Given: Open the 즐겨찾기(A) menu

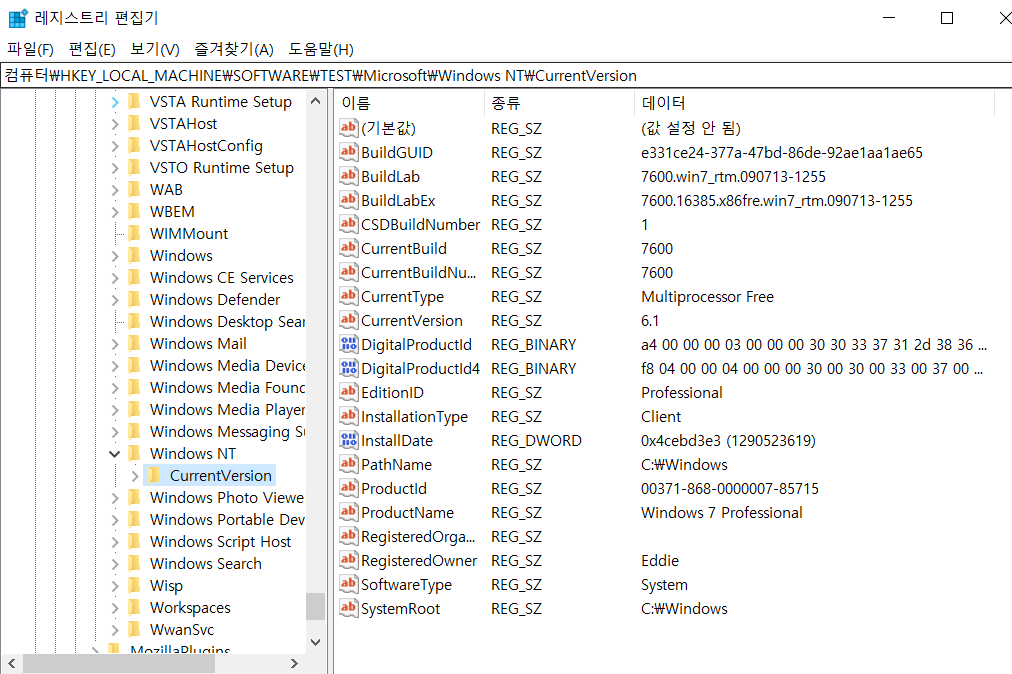Looking at the screenshot, I should [x=234, y=49].
